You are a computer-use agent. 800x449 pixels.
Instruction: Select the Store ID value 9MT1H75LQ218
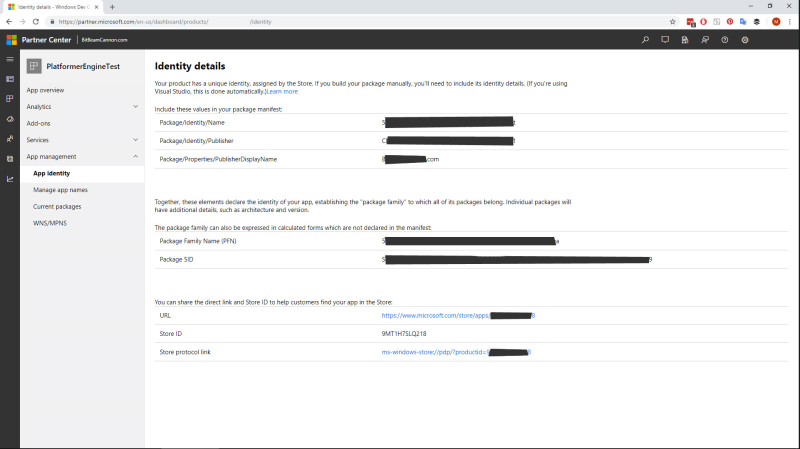[404, 334]
